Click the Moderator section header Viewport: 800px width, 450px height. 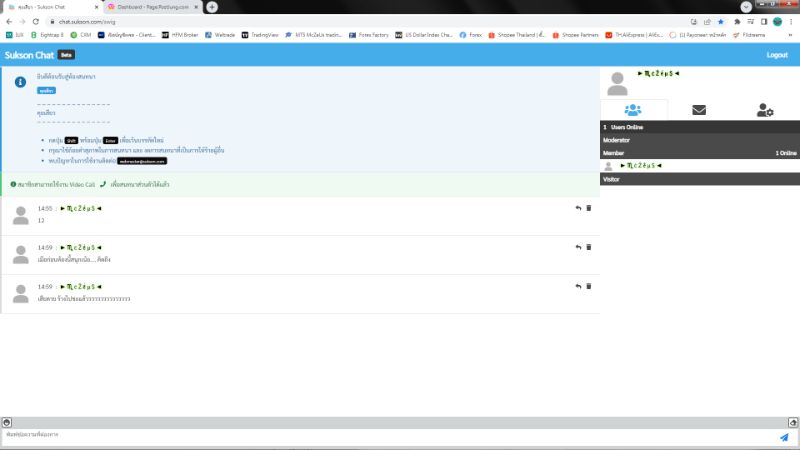[x=699, y=140]
